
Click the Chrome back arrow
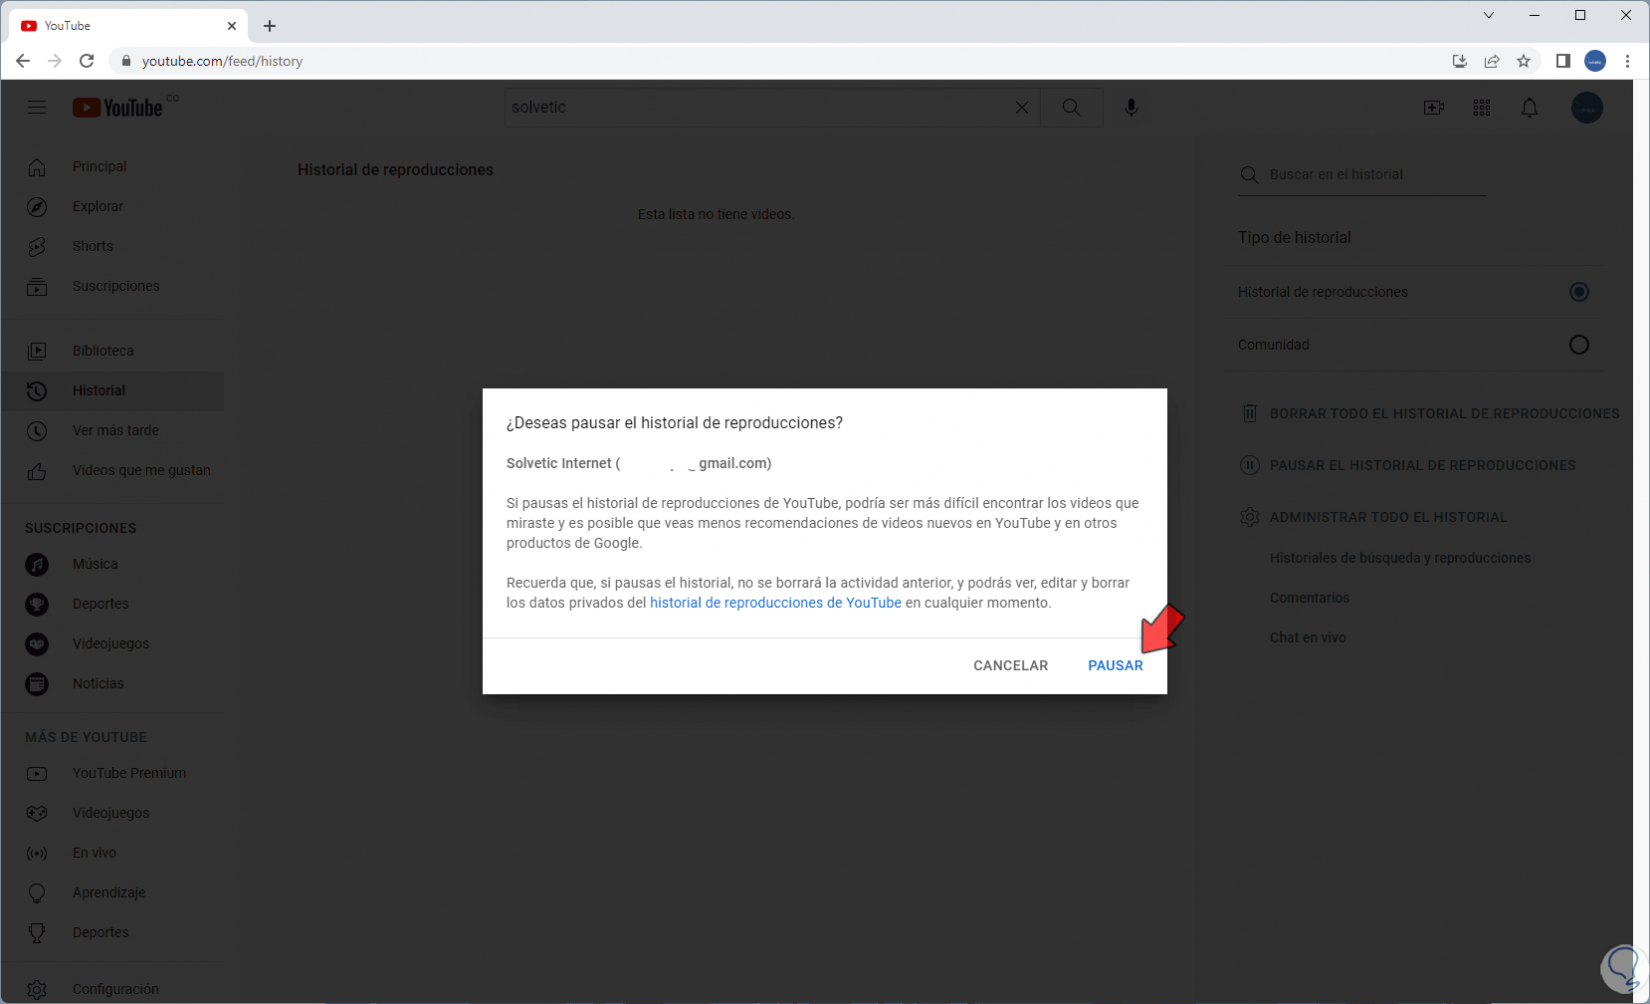coord(22,61)
